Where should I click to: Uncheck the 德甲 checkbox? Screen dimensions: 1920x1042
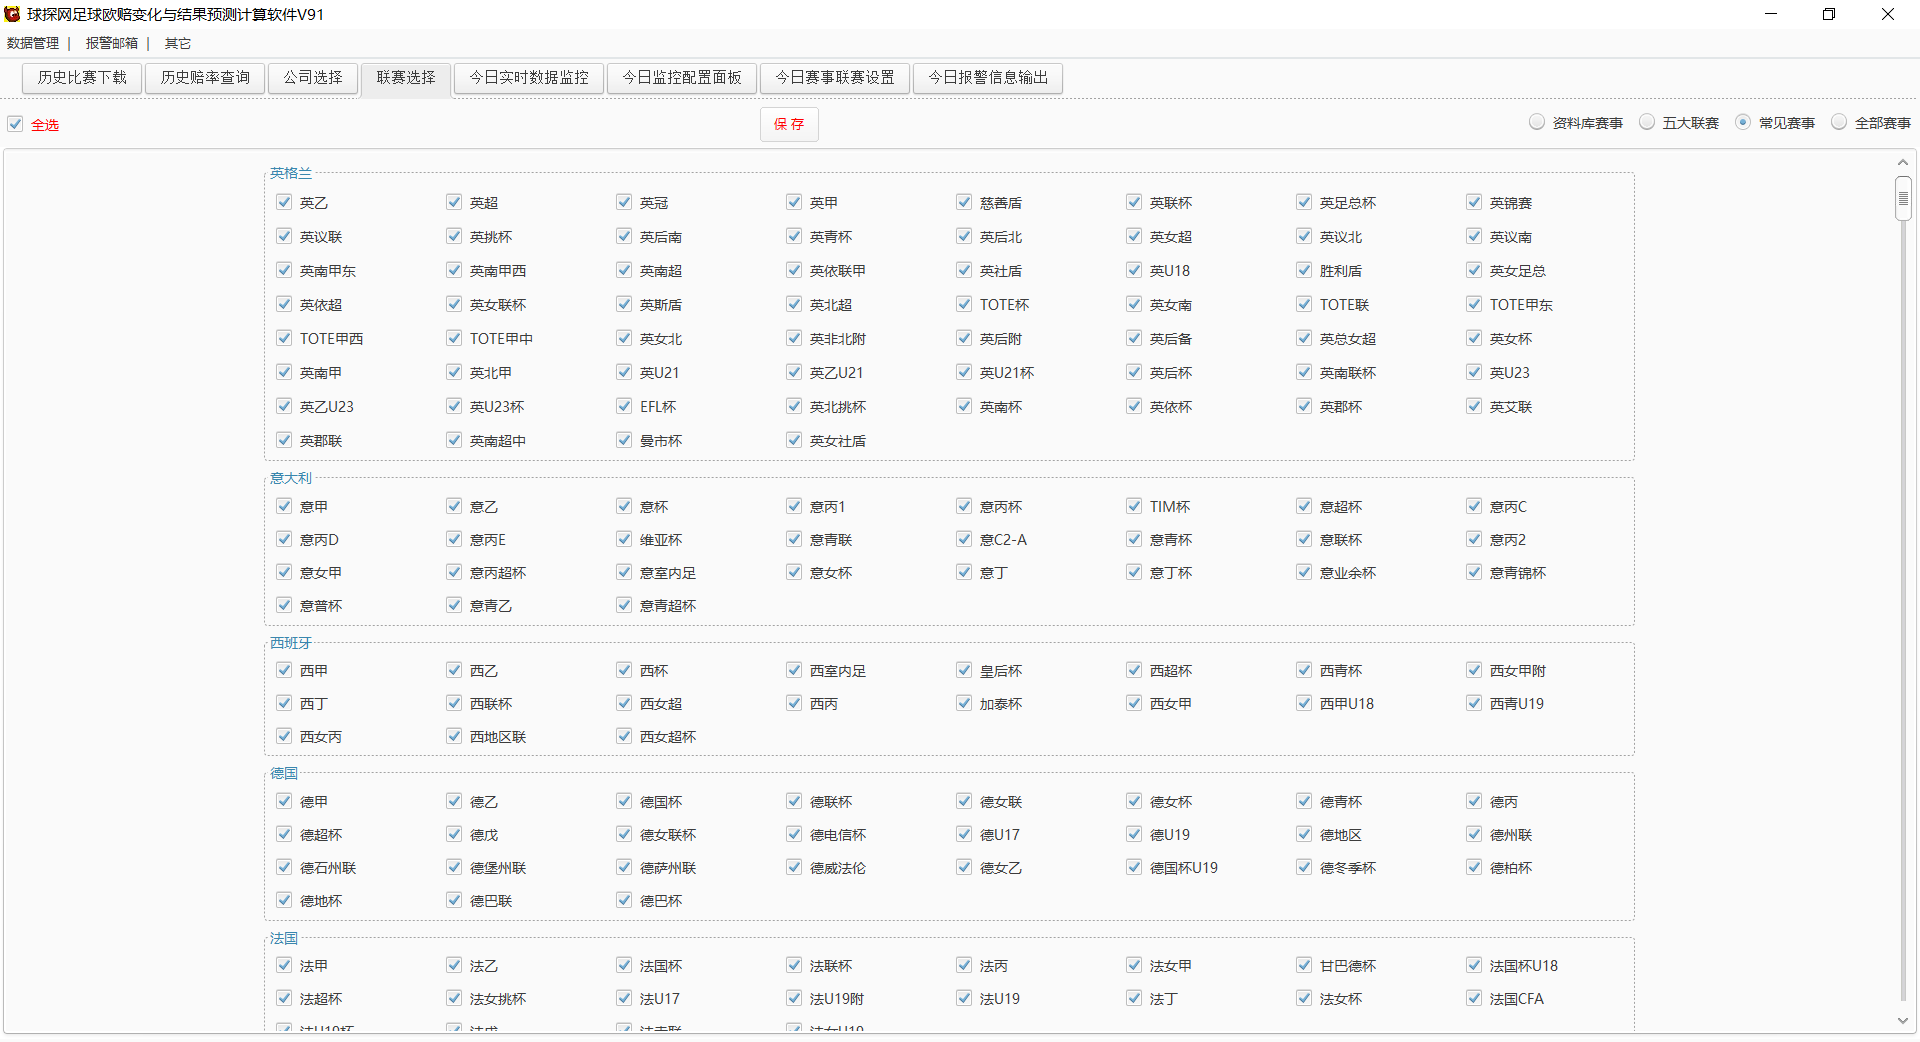click(284, 801)
